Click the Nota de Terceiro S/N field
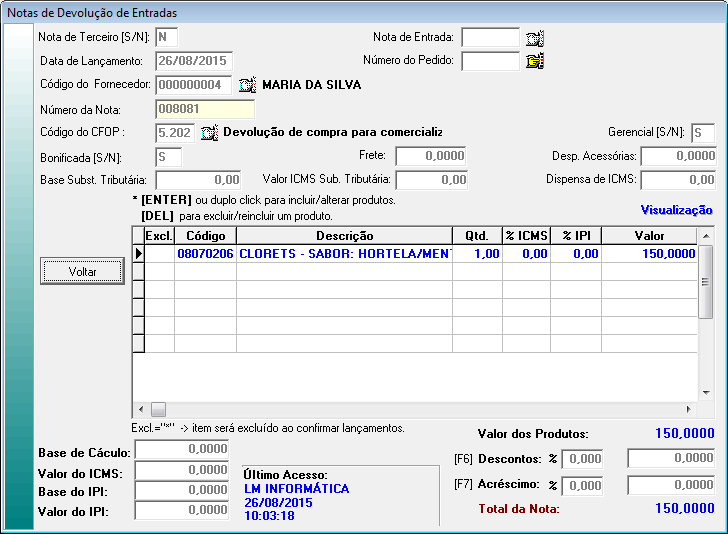The image size is (728, 534). [x=167, y=38]
